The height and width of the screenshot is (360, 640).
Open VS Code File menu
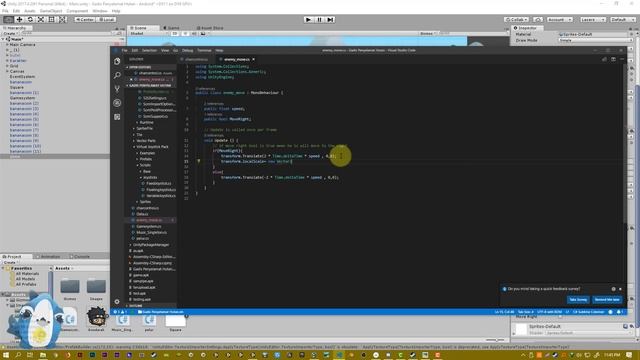pos(124,50)
